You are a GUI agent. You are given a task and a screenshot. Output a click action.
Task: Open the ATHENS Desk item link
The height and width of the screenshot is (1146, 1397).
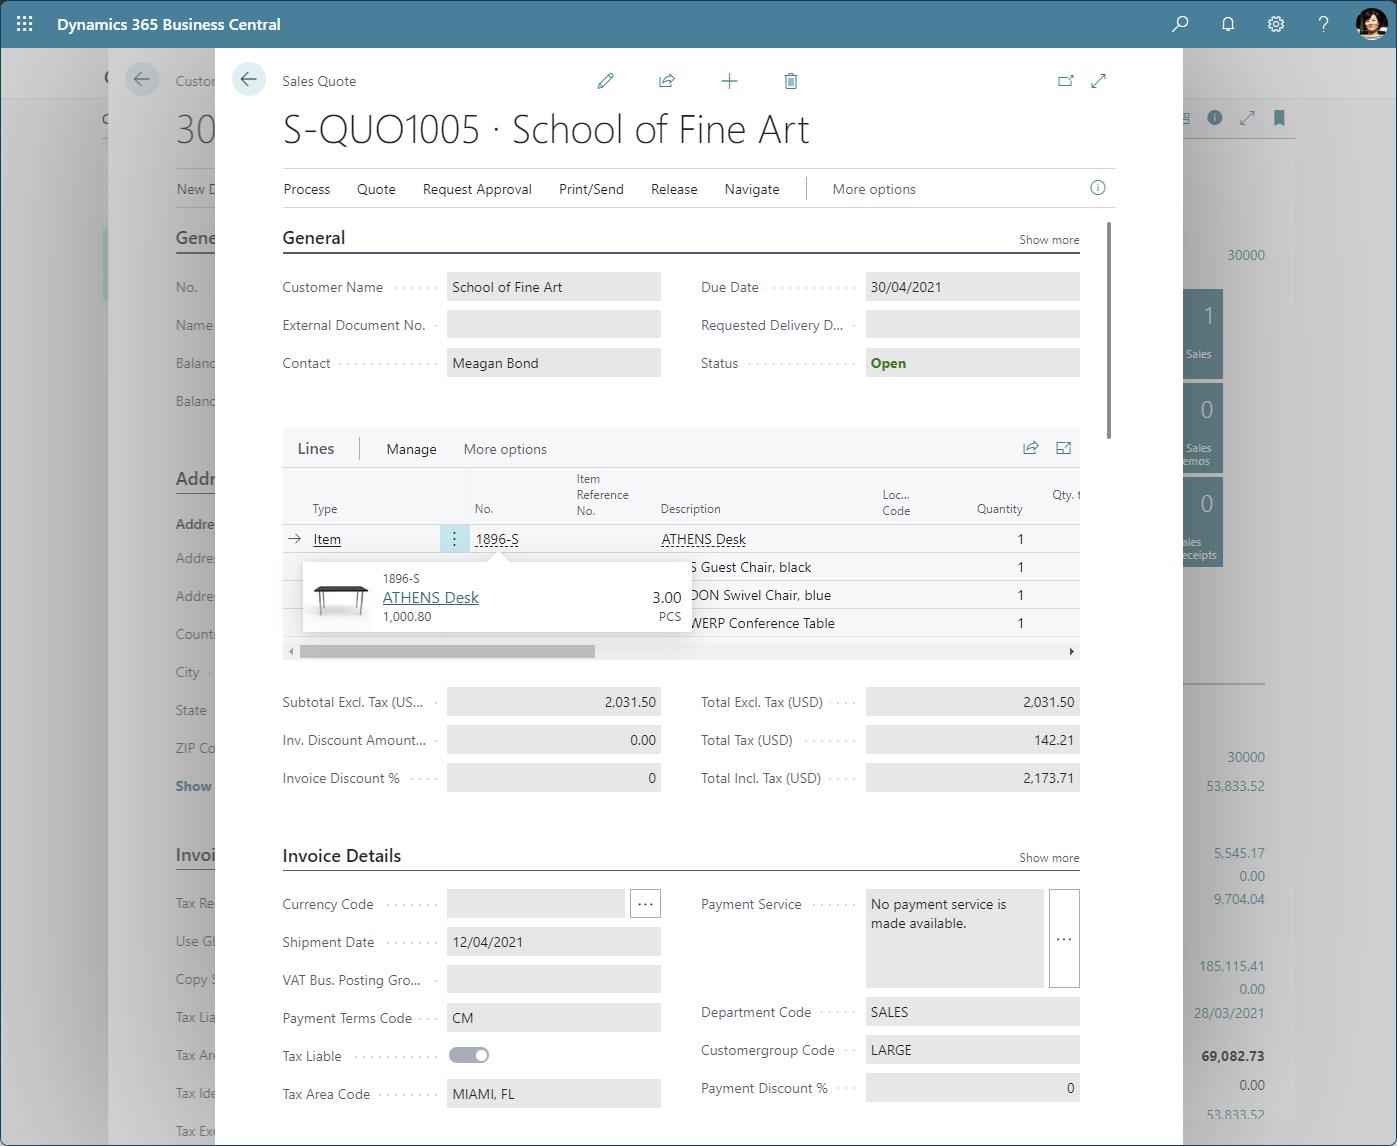(430, 597)
